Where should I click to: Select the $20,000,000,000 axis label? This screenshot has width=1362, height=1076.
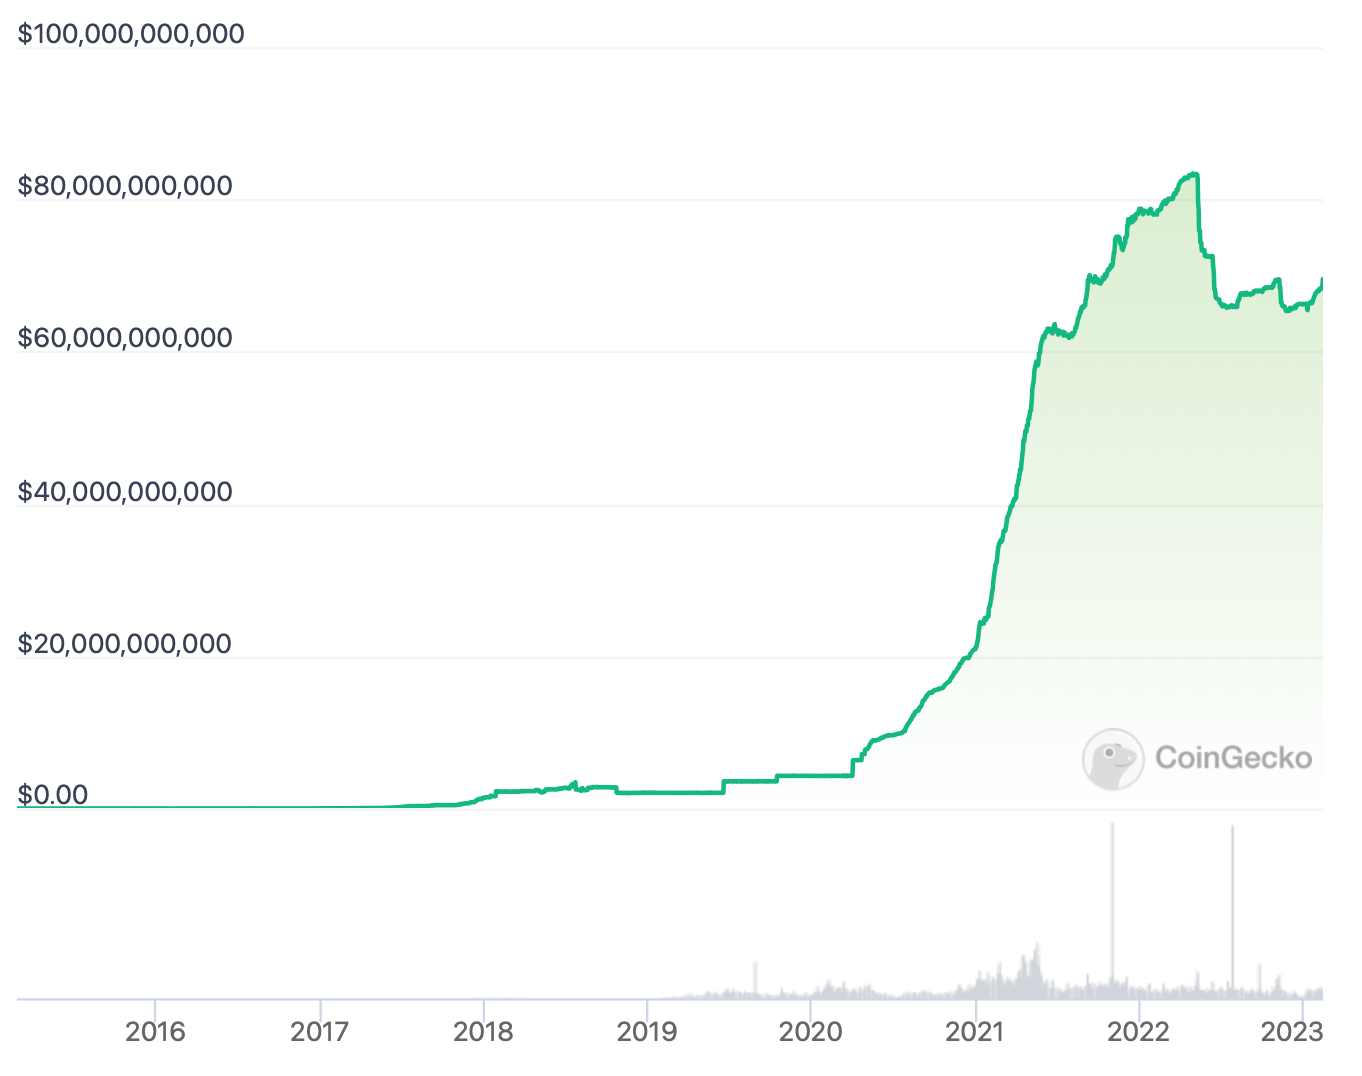point(125,644)
